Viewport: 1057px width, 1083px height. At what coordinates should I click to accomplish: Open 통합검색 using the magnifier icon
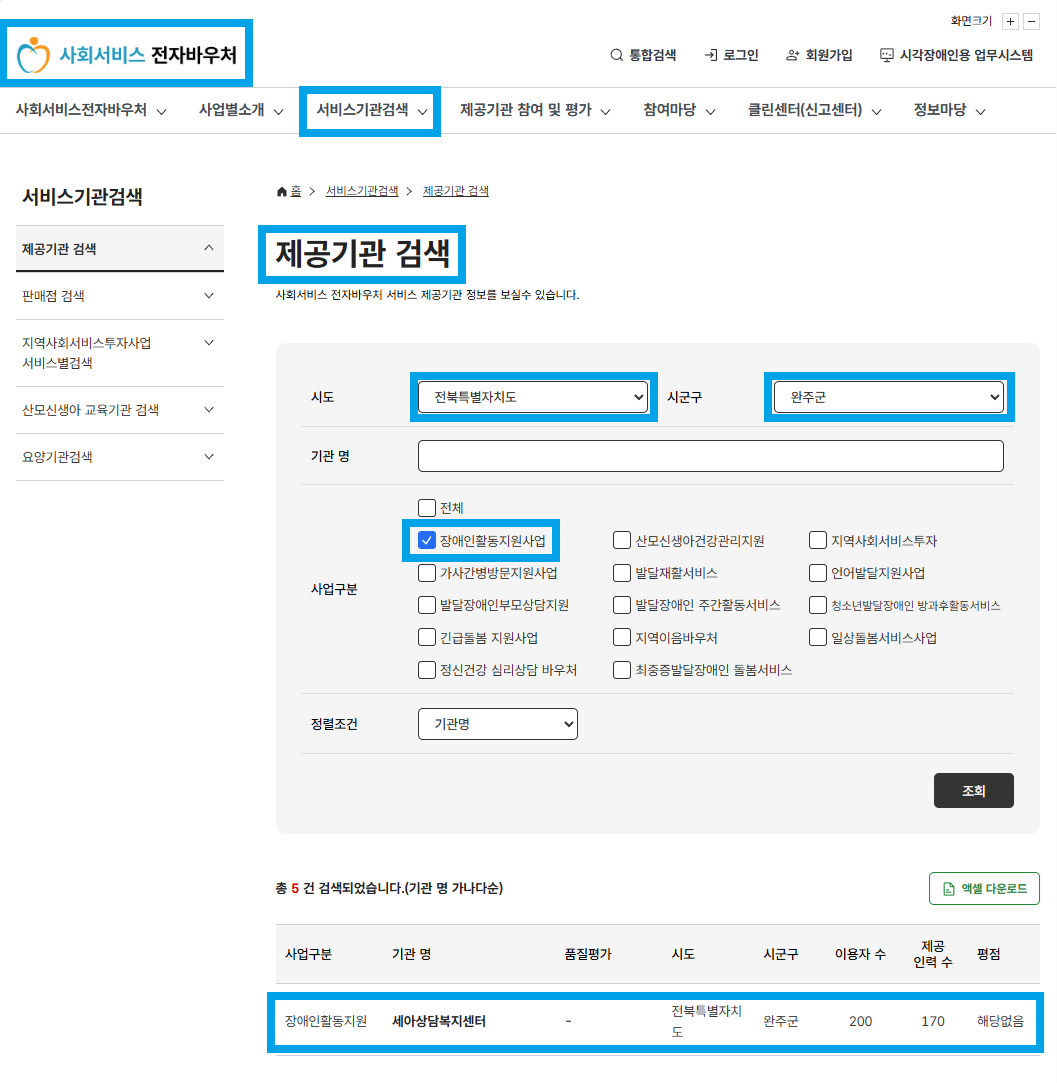pyautogui.click(x=617, y=55)
